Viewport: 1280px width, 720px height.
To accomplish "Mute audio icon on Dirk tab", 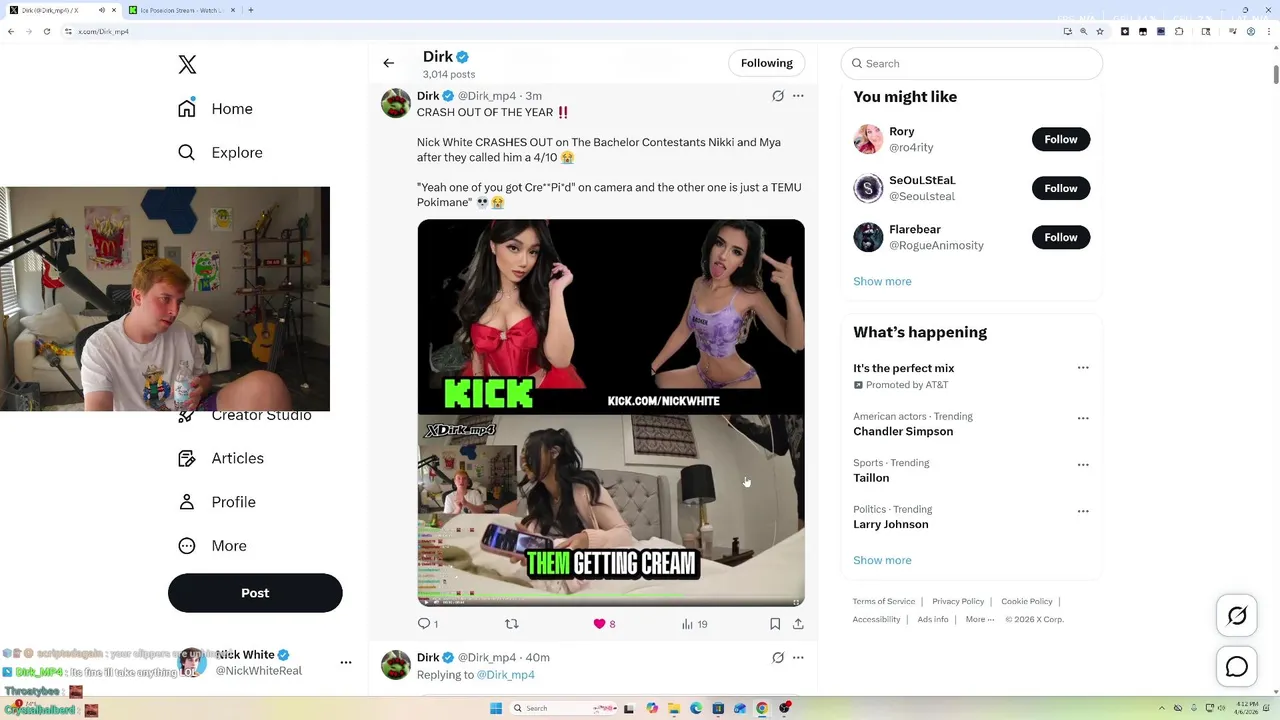I will 101,10.
